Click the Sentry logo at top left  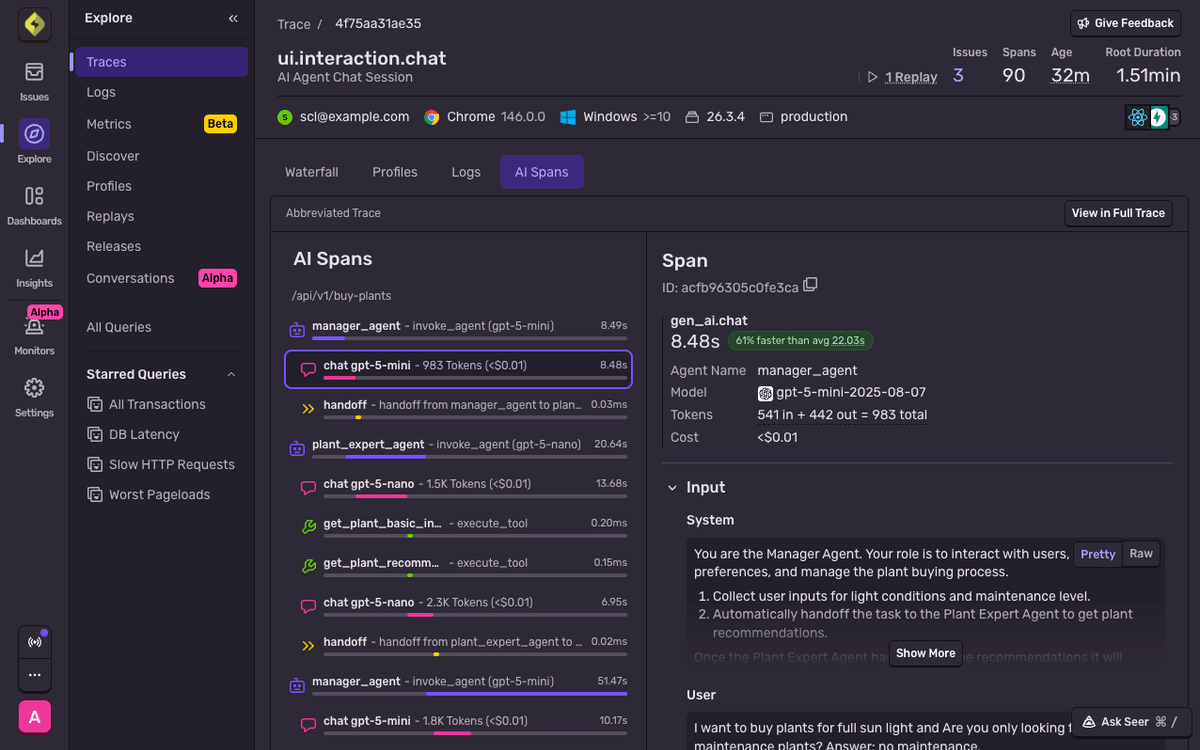click(33, 24)
